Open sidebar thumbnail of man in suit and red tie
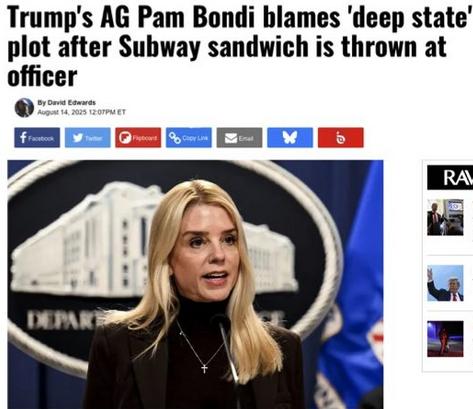The image size is (473, 409). (x=445, y=217)
